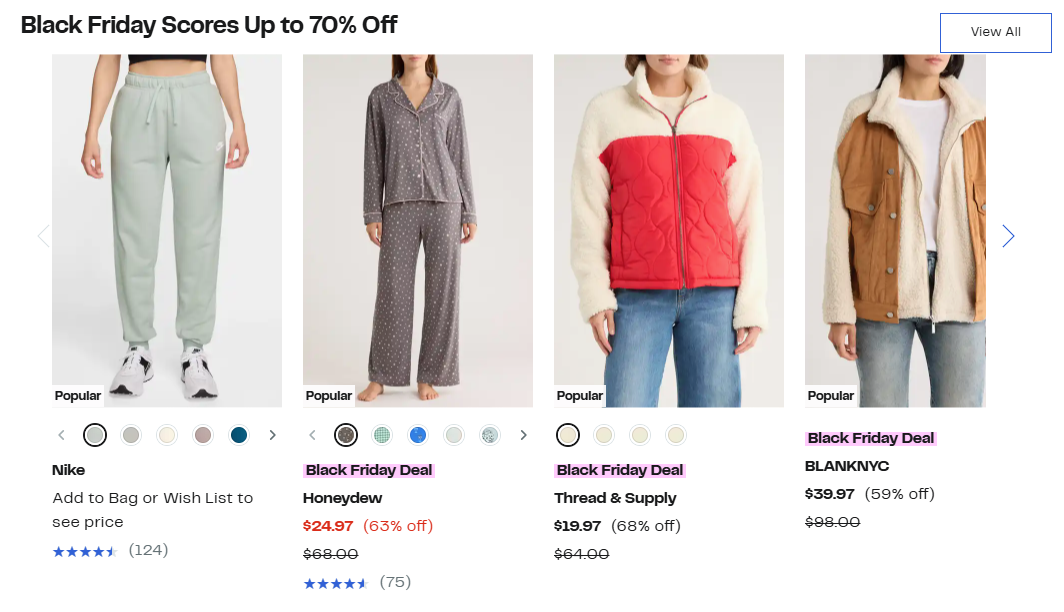Select the navy blue Nike color swatch
This screenshot has height=612, width=1064.
coord(239,435)
